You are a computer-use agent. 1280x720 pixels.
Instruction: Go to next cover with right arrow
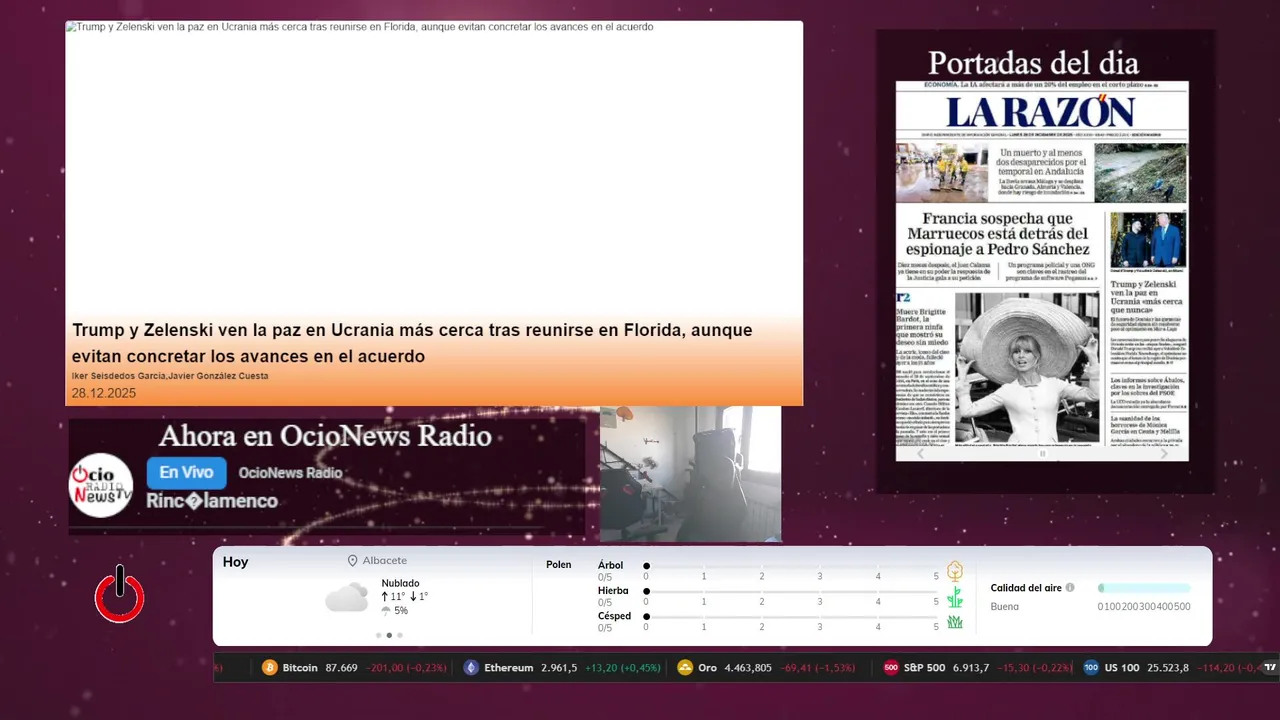[x=1164, y=453]
